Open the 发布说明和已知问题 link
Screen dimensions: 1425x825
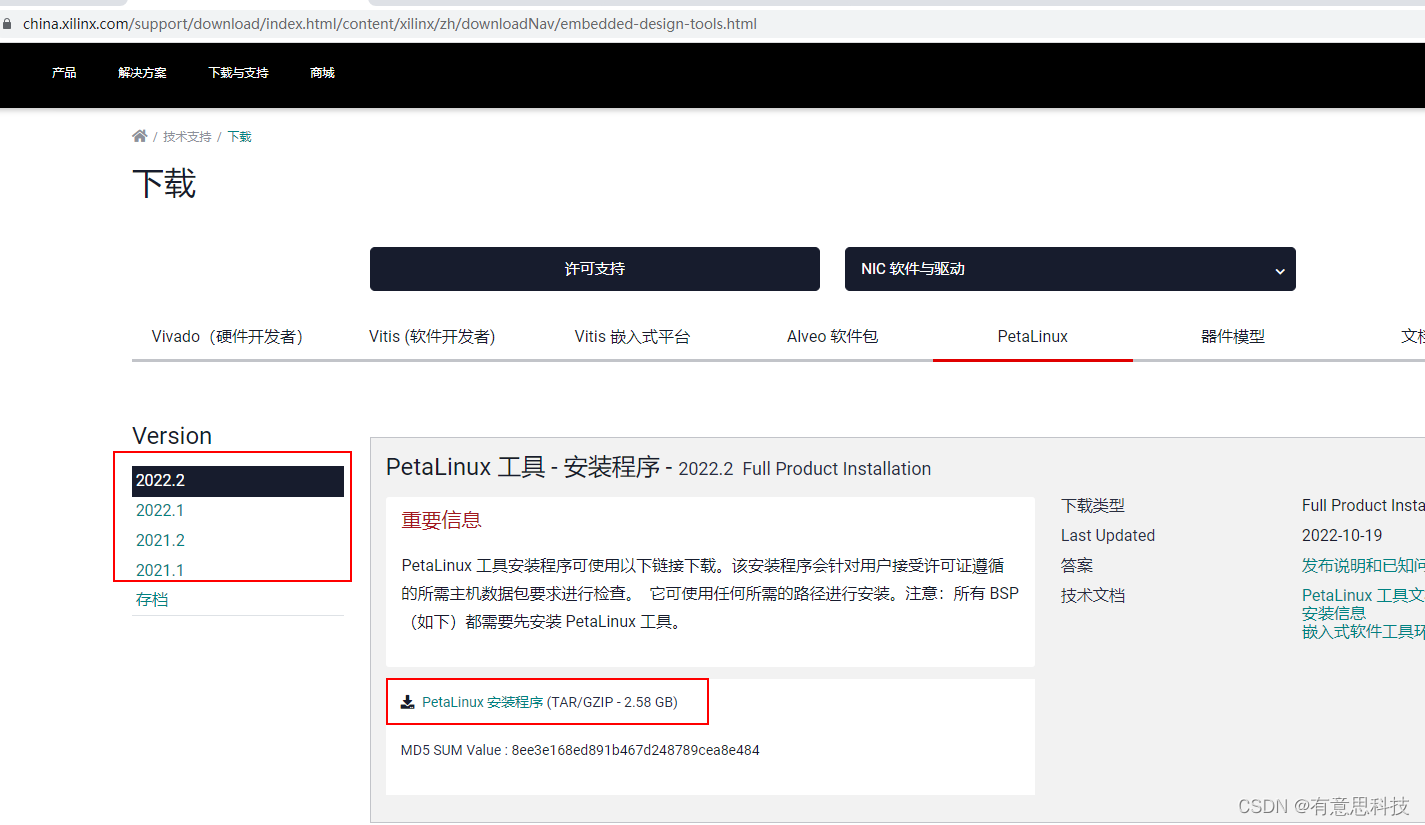tap(1362, 565)
